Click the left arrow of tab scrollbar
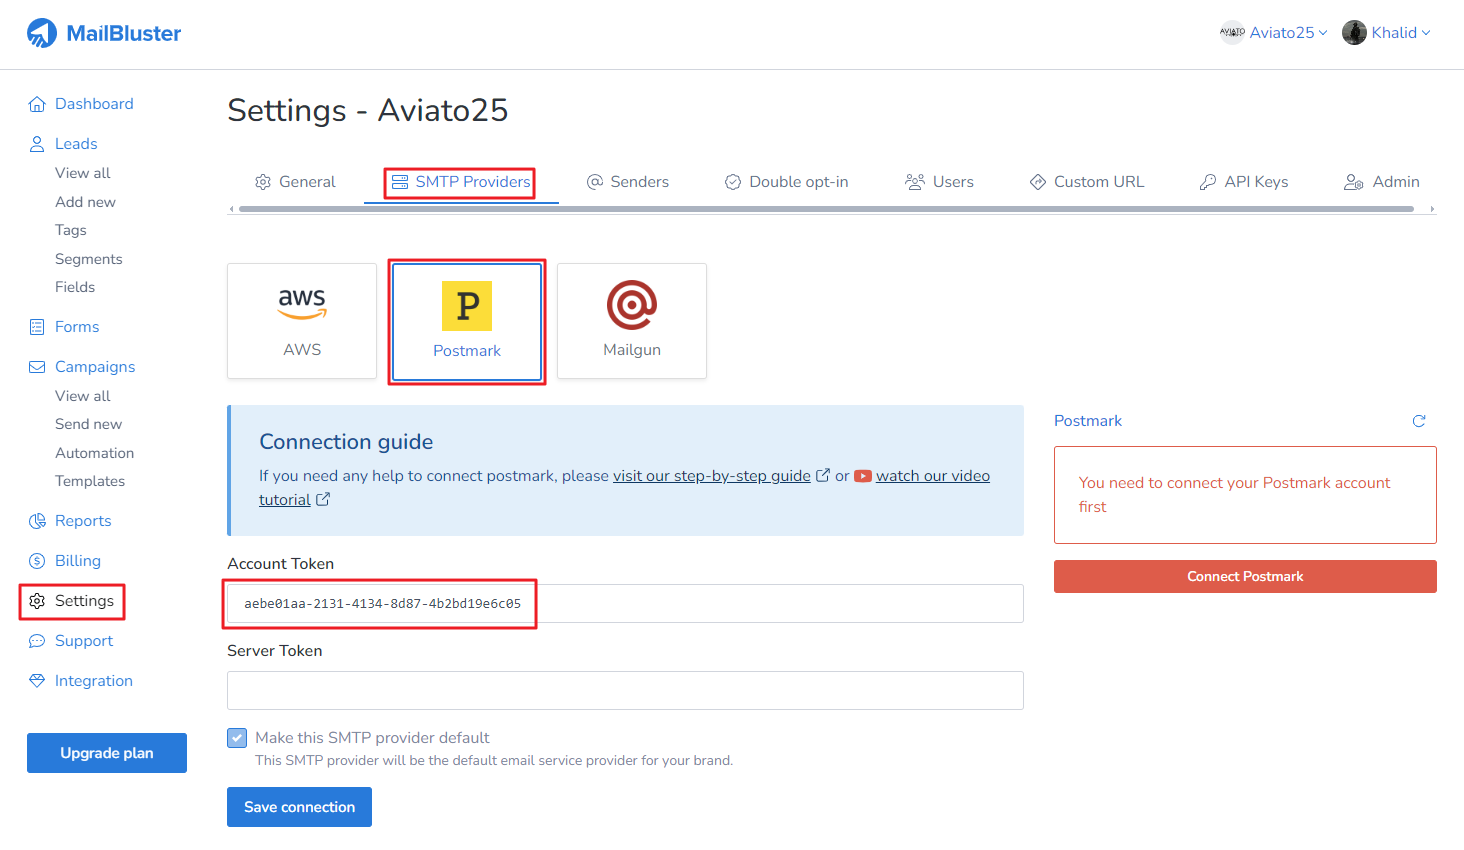 (232, 209)
